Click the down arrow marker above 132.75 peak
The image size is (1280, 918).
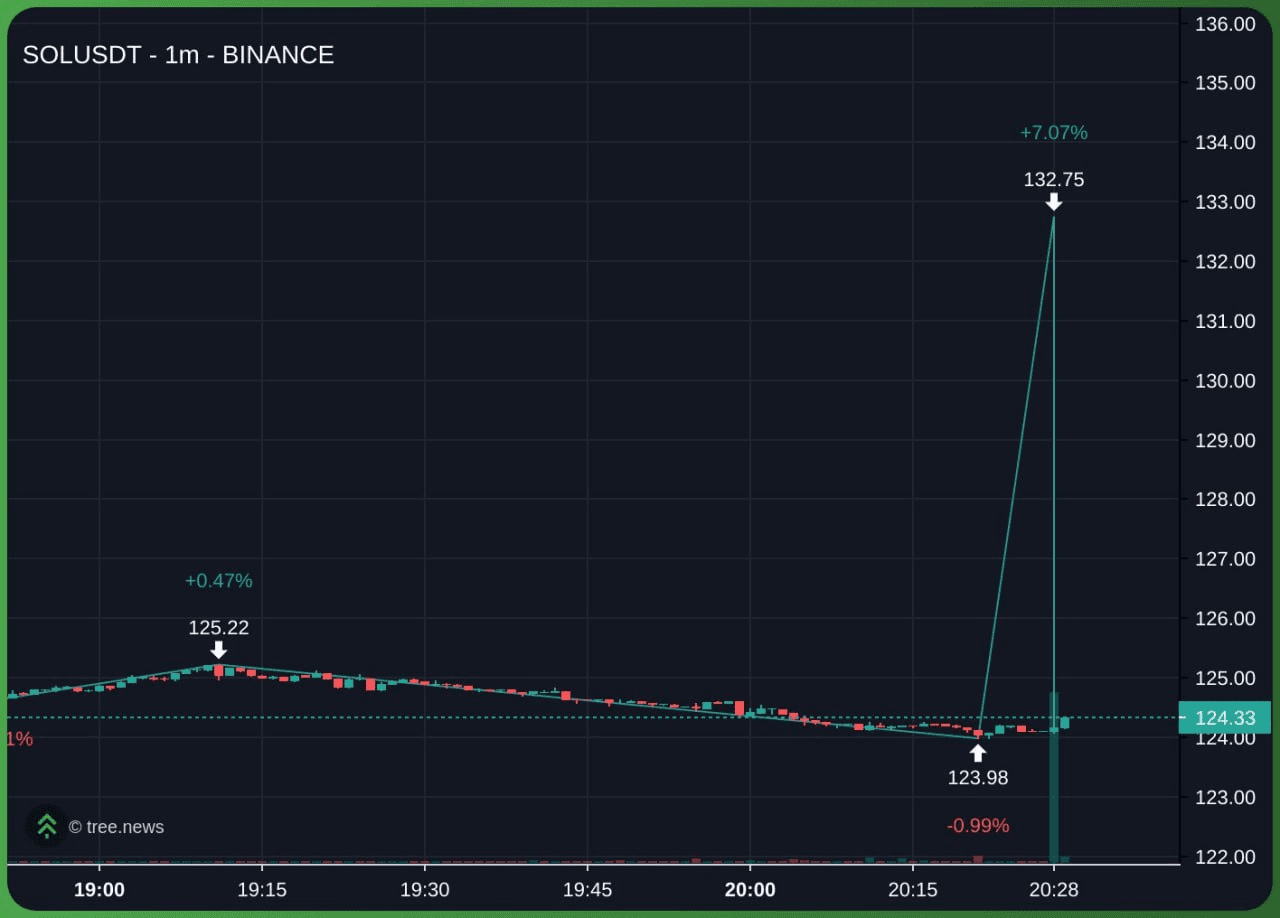point(1054,202)
